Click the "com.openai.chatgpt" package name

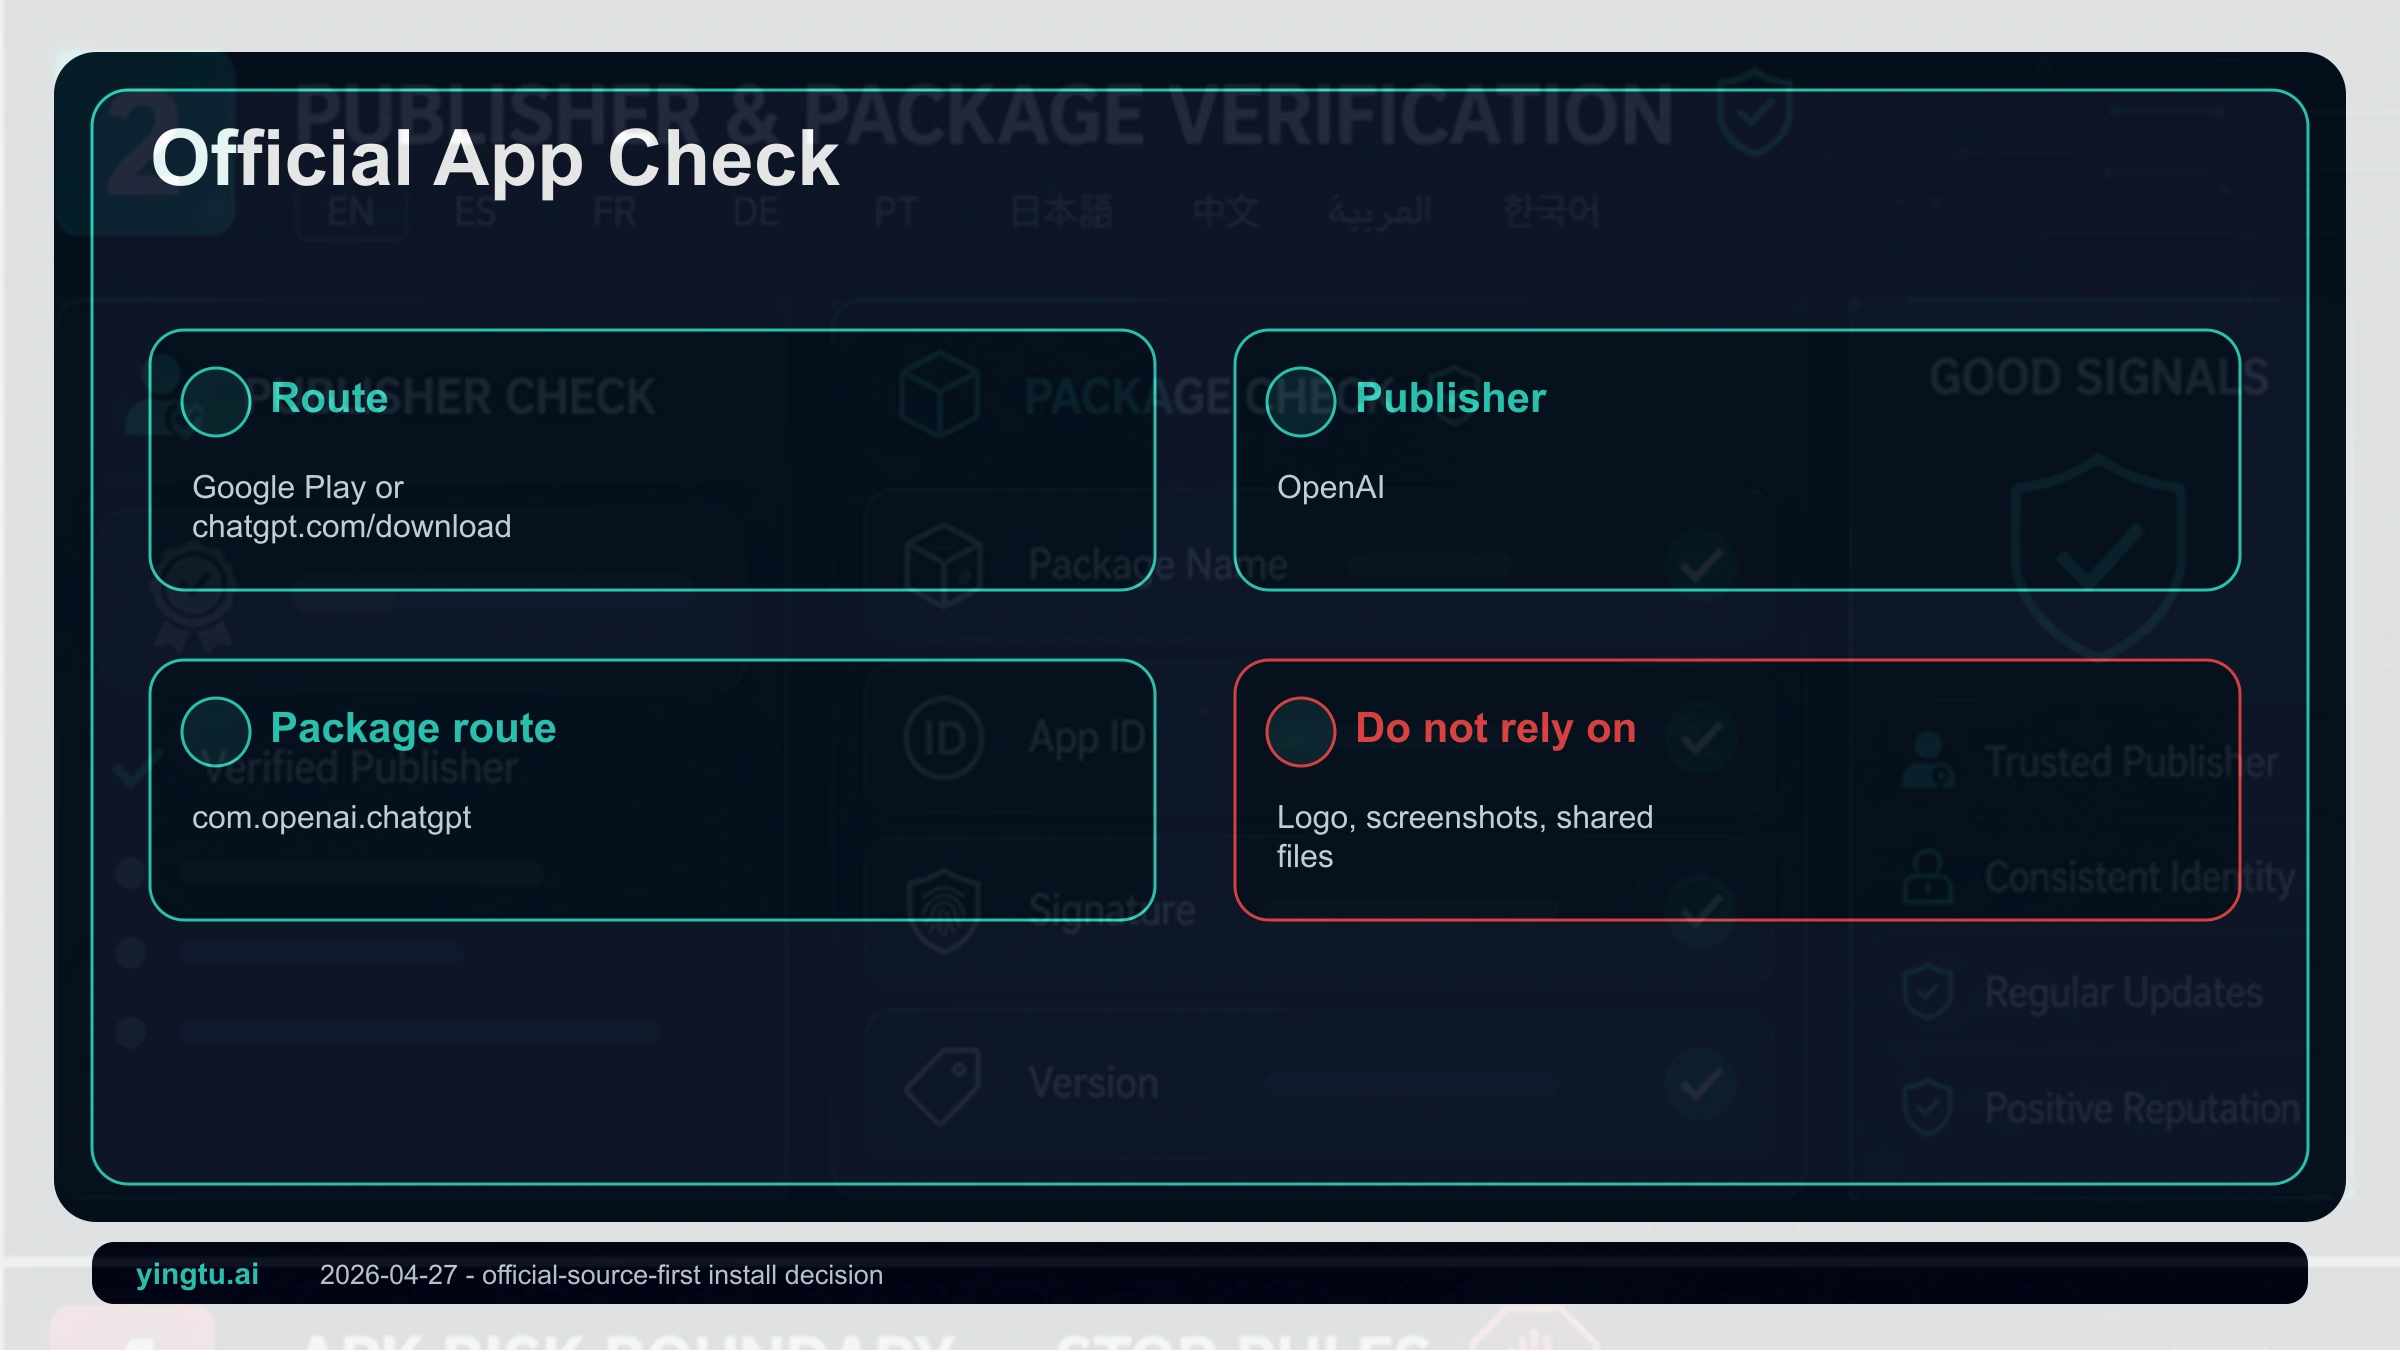331,818
